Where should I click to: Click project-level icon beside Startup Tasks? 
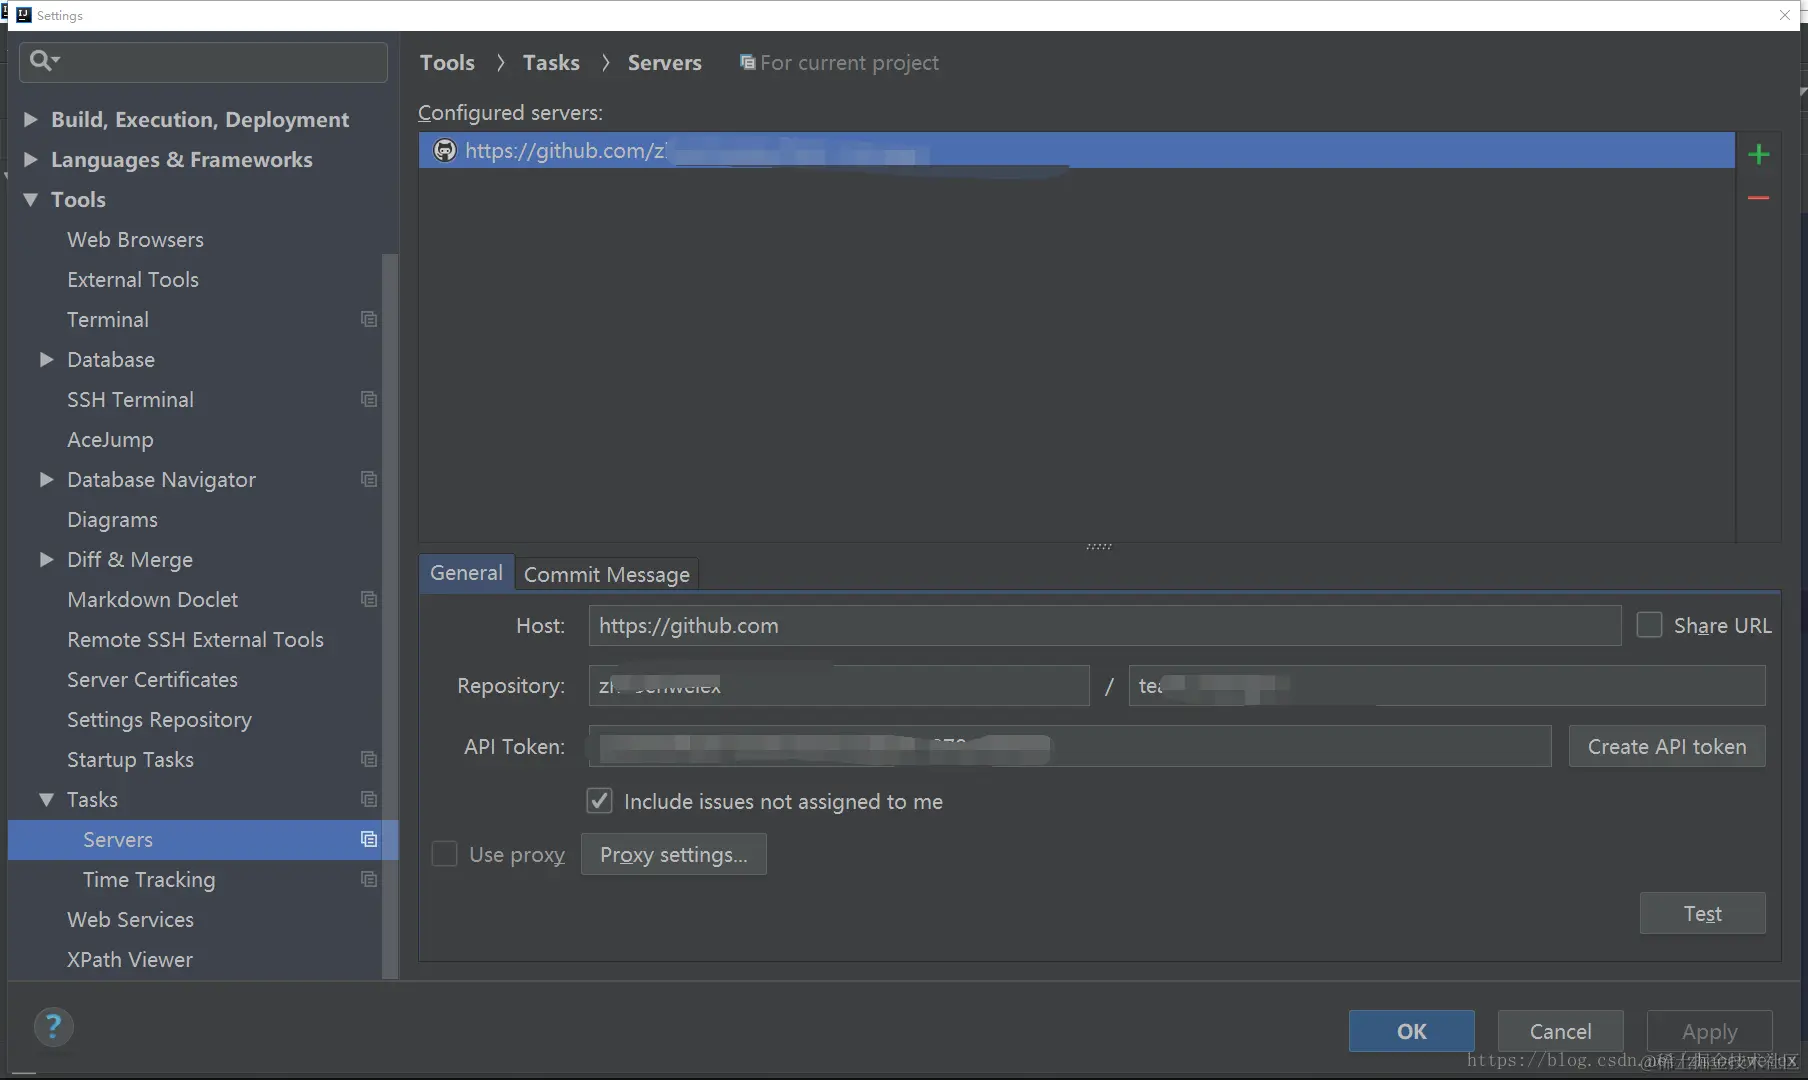coord(369,759)
